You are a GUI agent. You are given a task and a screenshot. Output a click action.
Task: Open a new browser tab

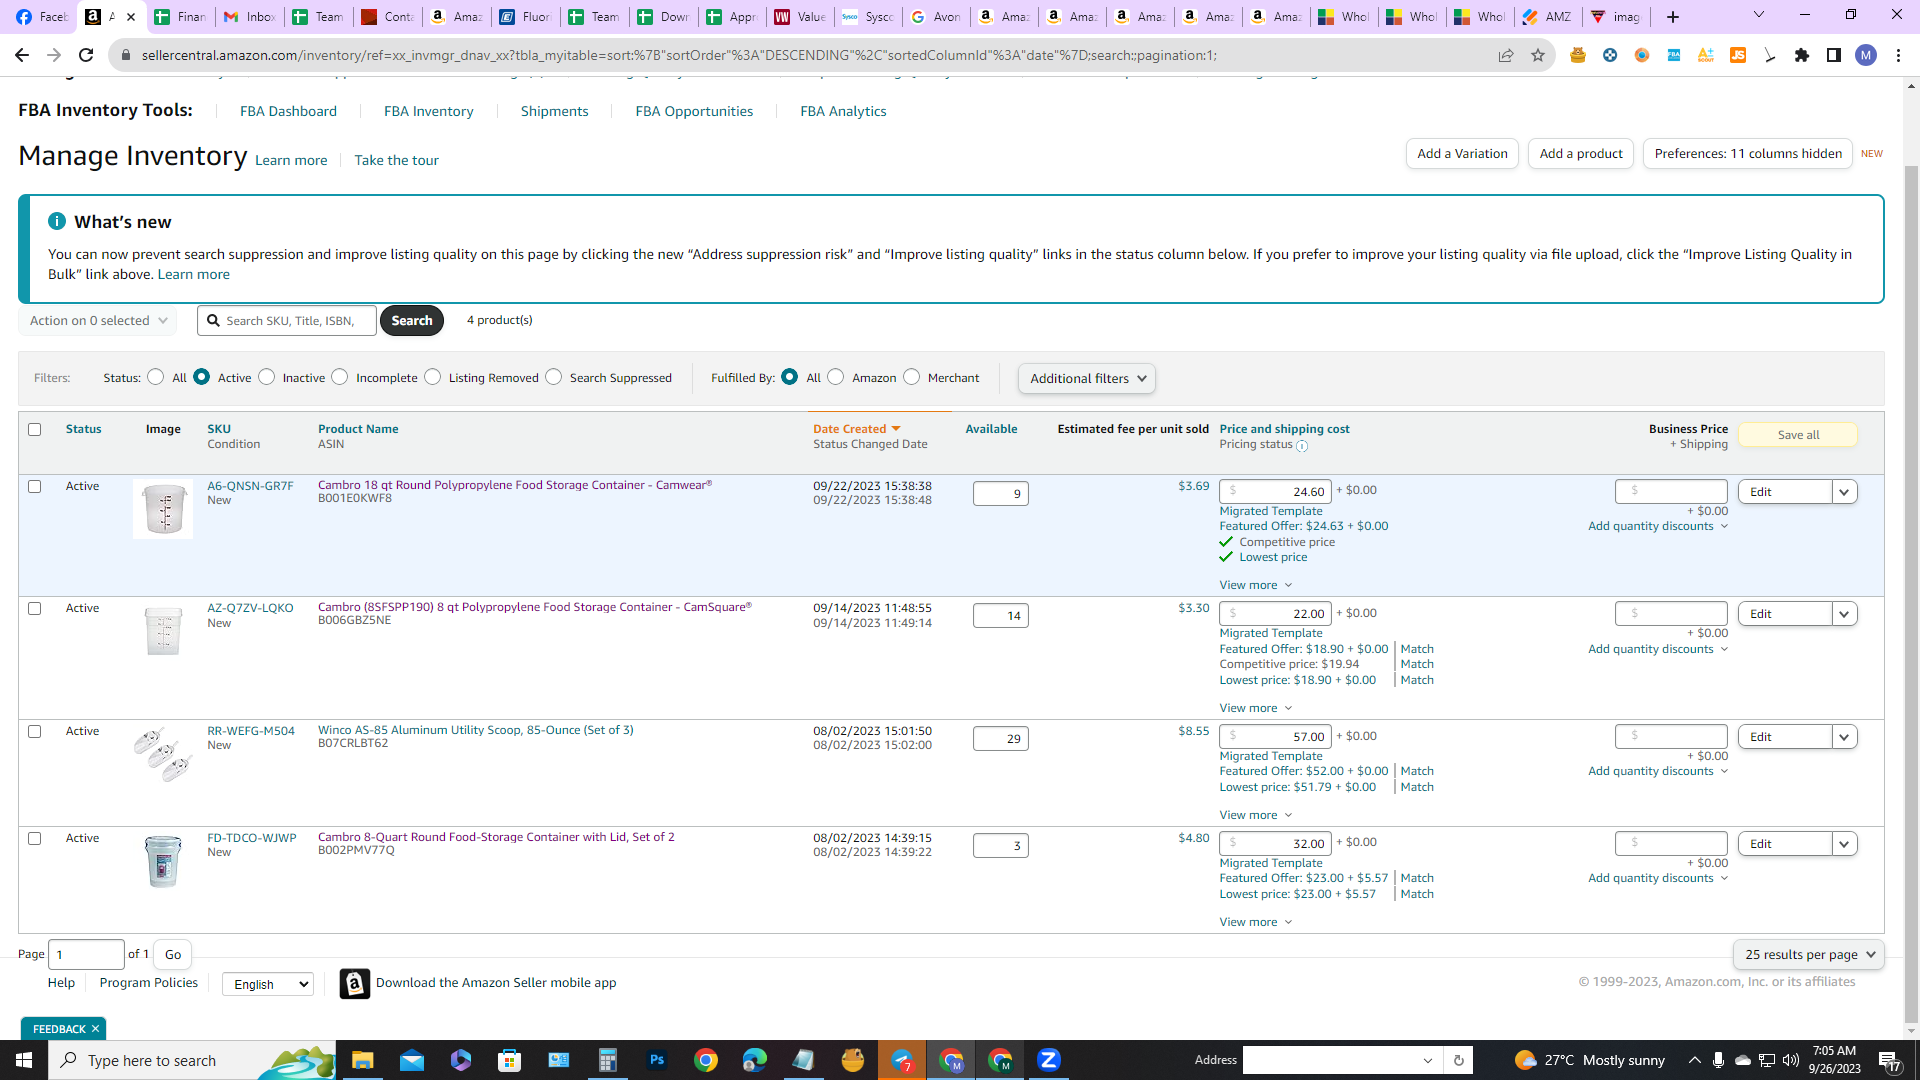click(x=1673, y=16)
